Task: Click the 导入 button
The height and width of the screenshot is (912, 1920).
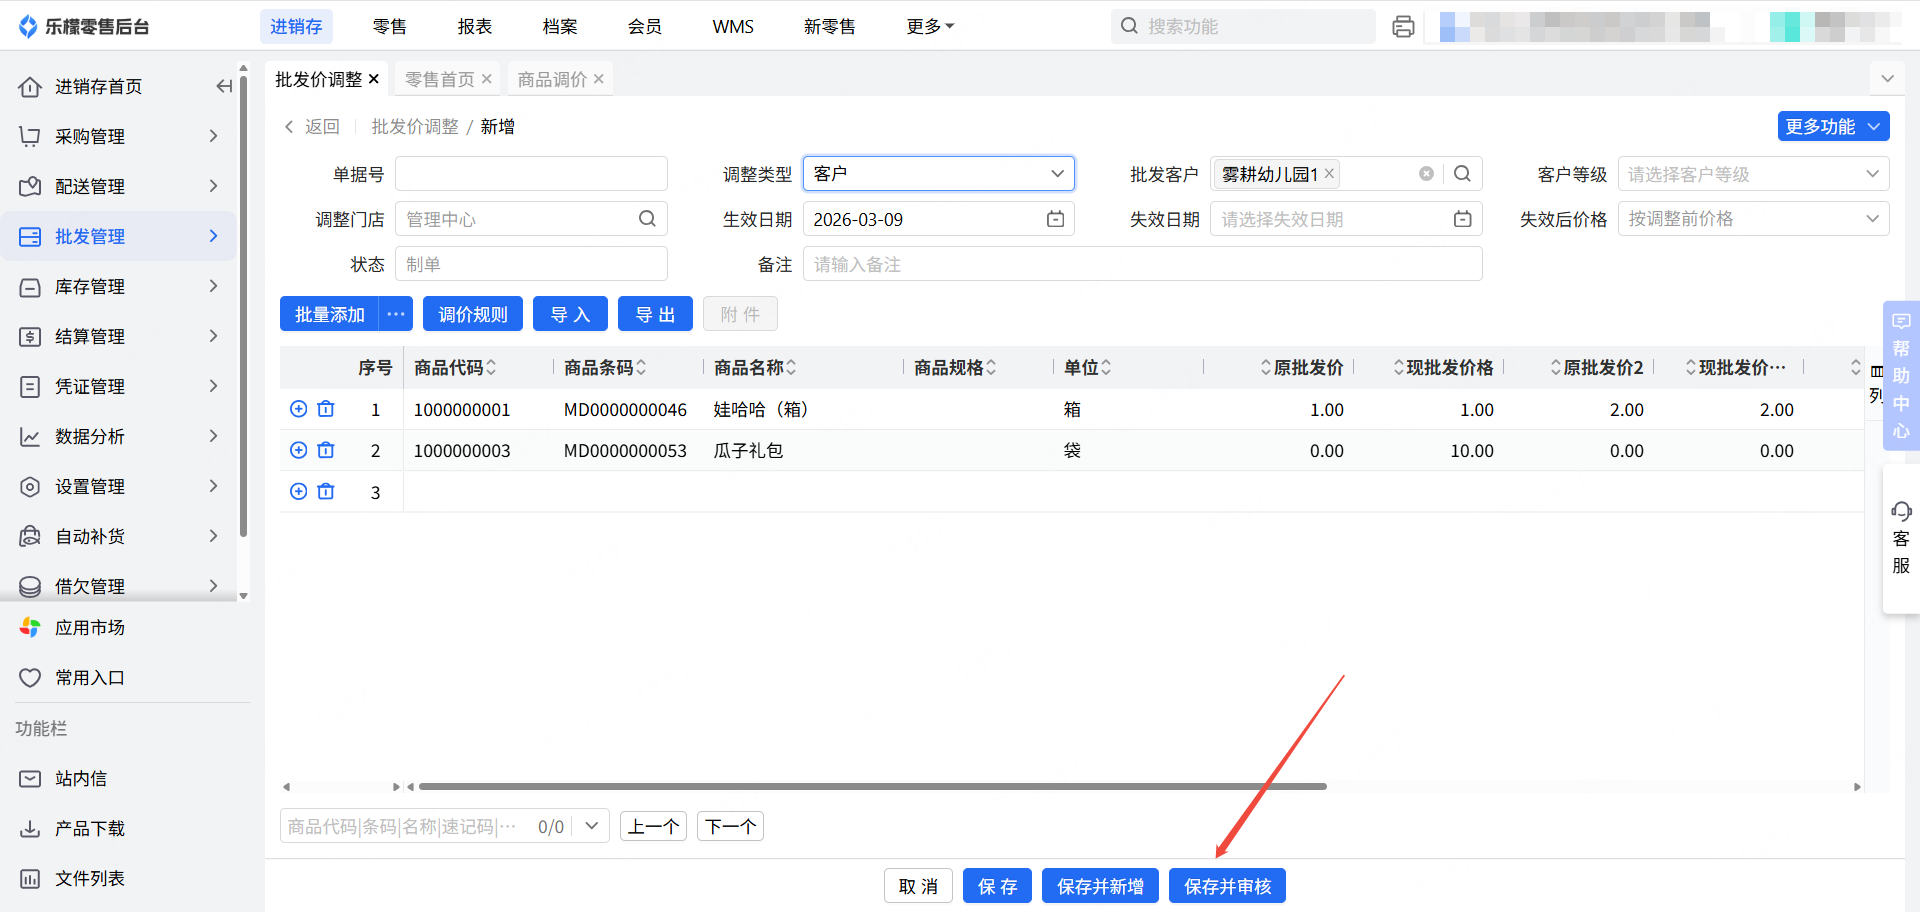Action: (570, 314)
